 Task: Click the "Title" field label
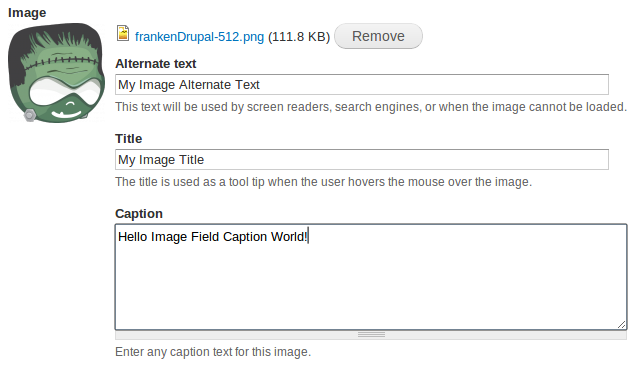click(129, 139)
